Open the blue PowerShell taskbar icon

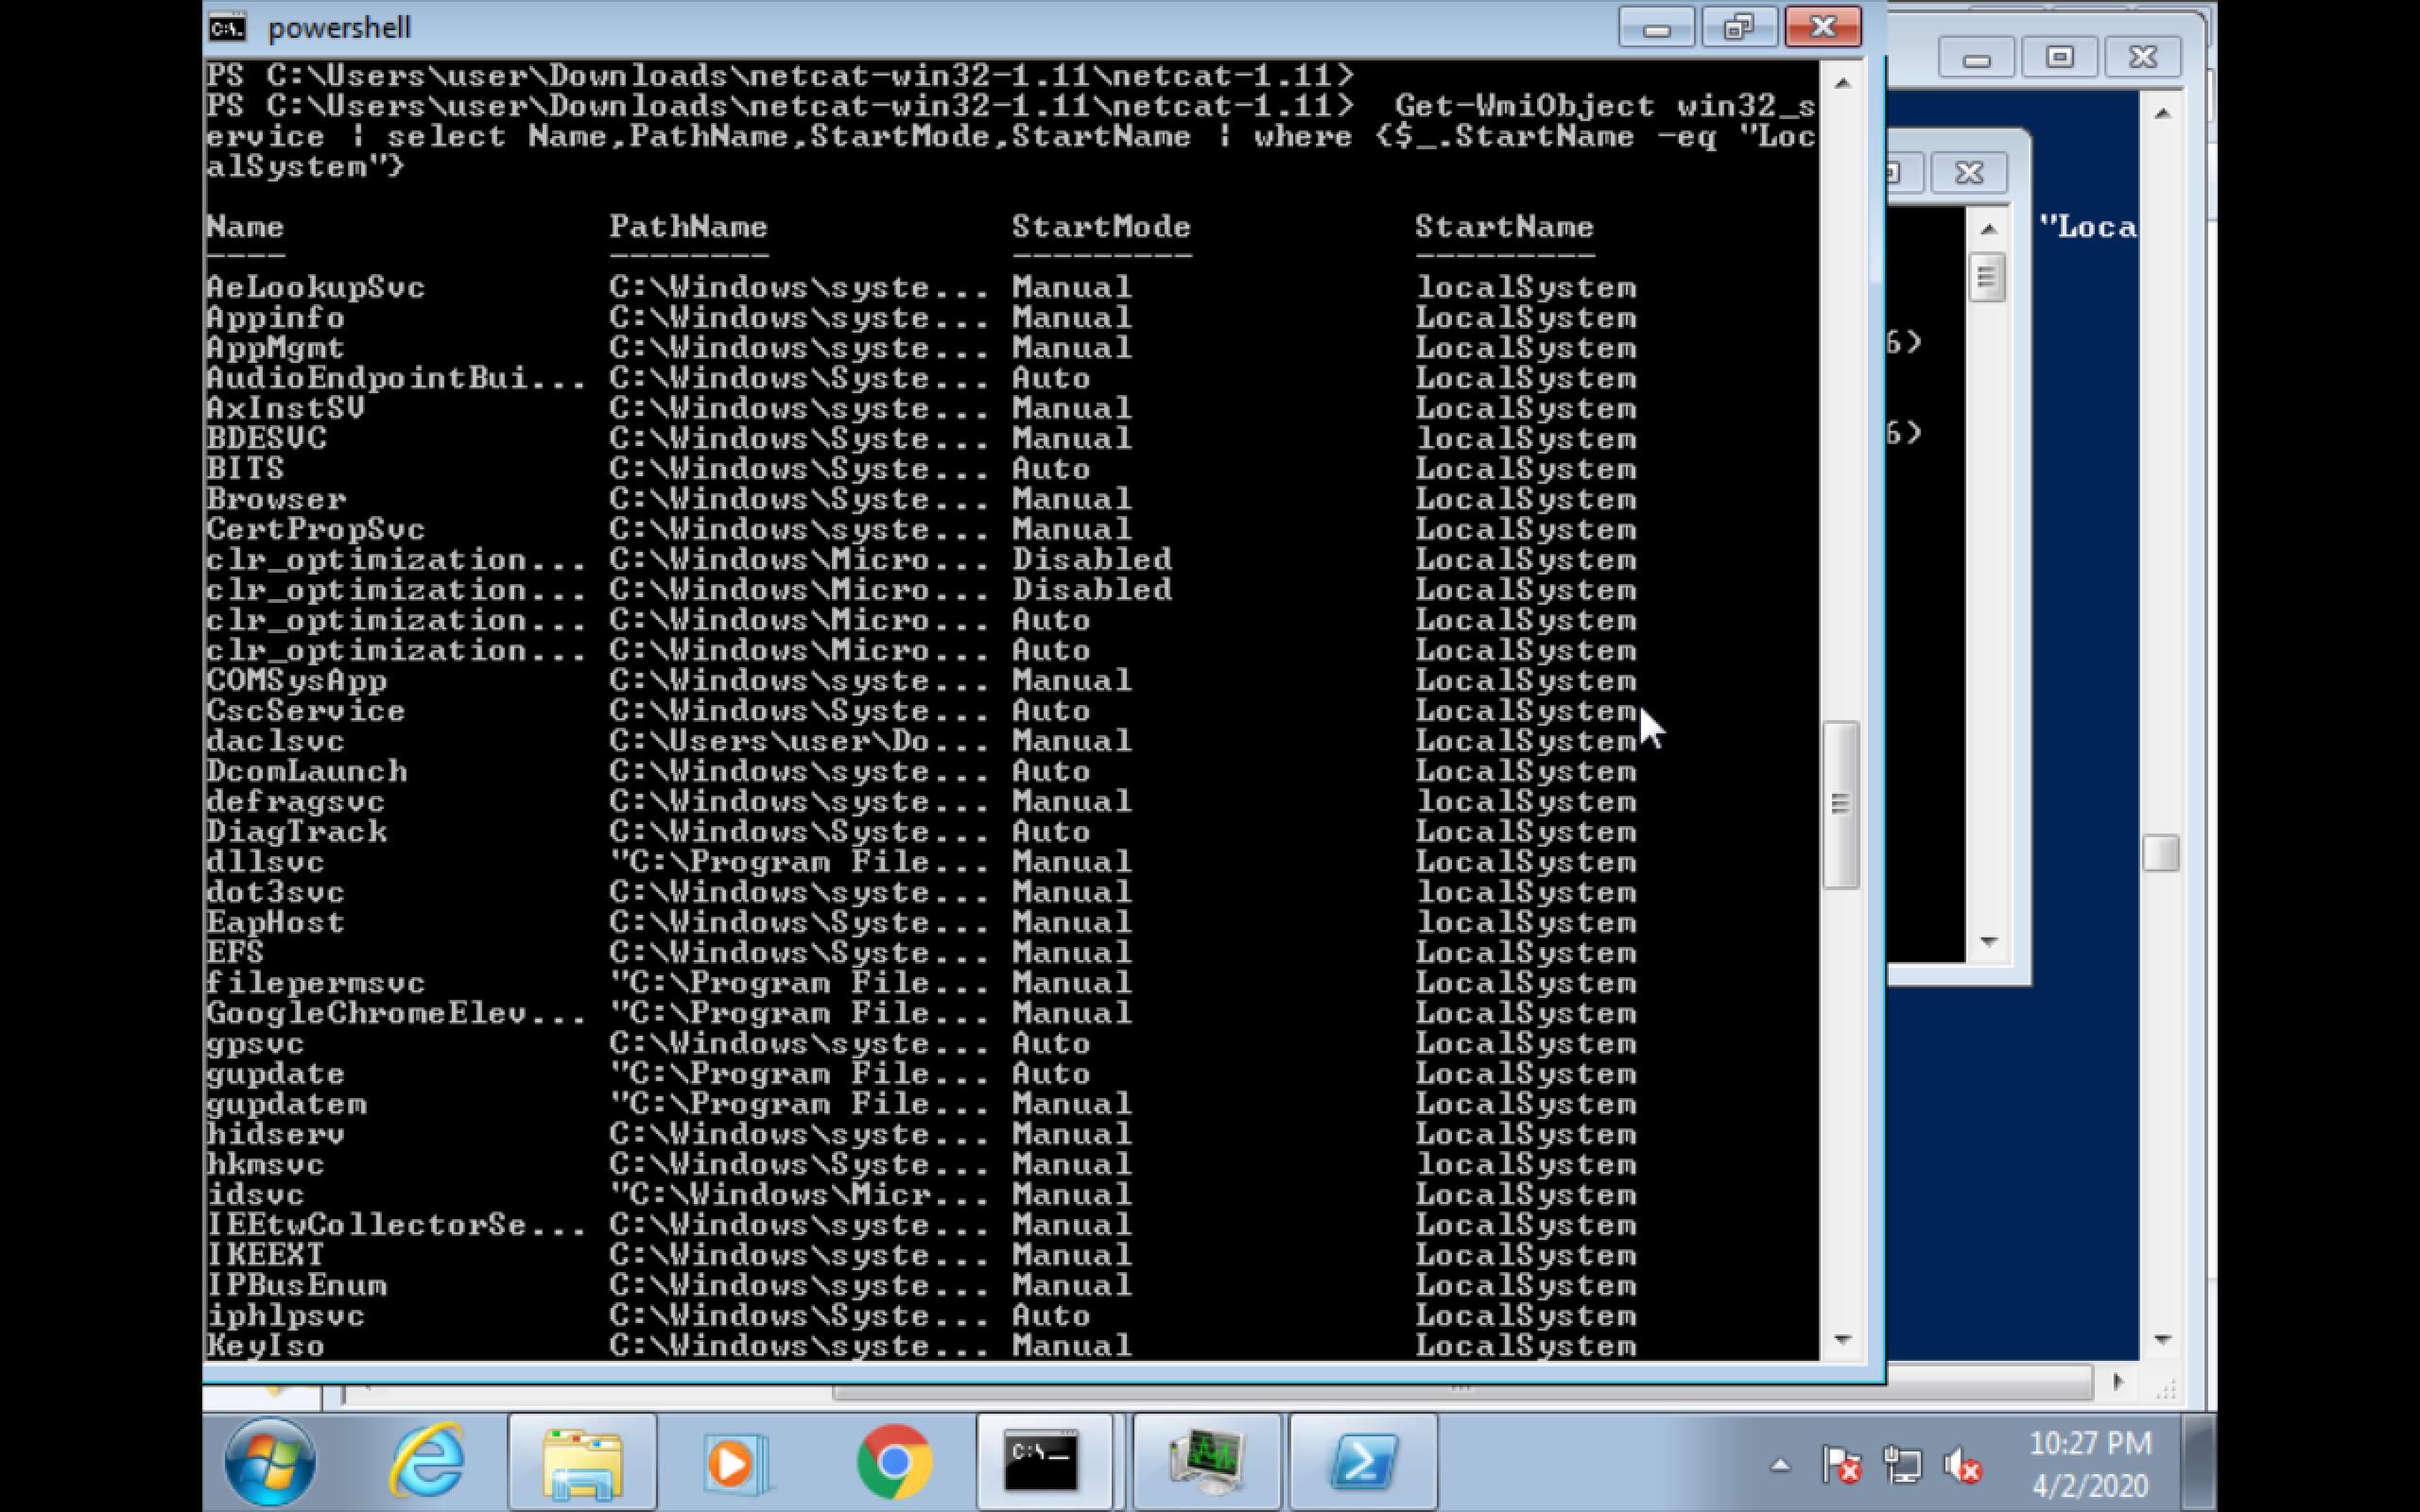(1364, 1462)
